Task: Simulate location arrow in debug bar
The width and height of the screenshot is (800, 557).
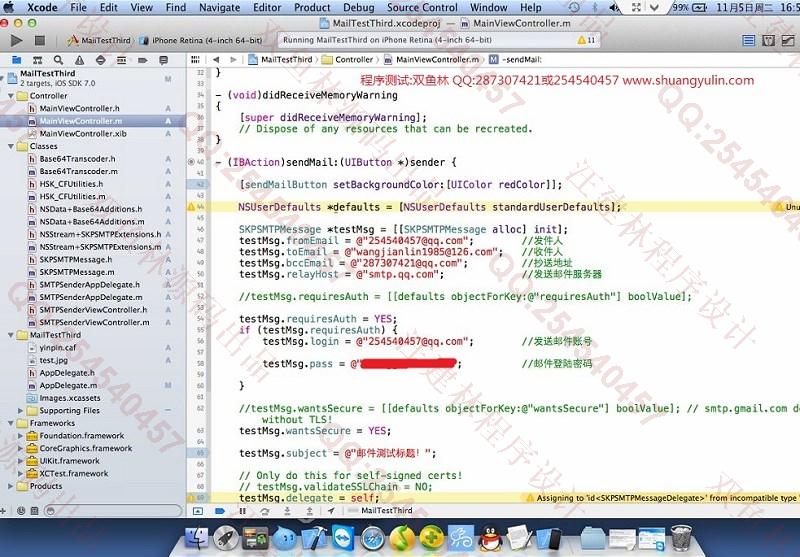Action: point(331,511)
